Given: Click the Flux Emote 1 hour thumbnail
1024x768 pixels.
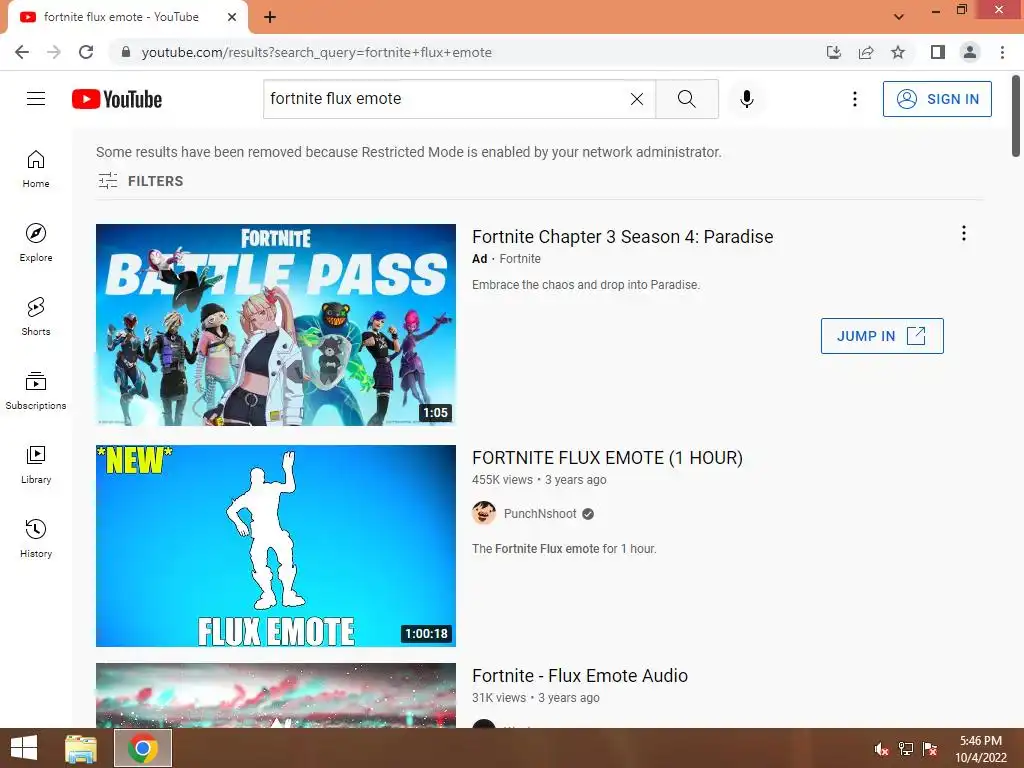Looking at the screenshot, I should pos(276,546).
